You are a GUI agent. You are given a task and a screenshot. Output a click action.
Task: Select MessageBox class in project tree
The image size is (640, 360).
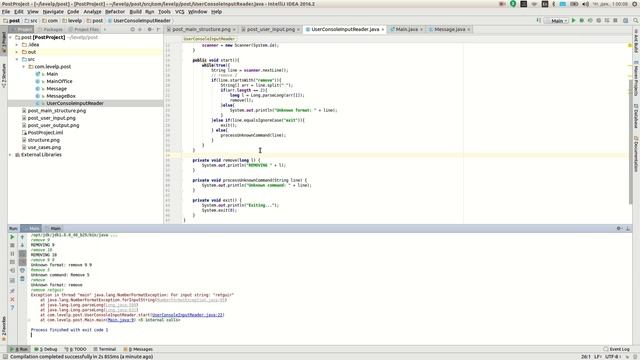click(x=60, y=96)
